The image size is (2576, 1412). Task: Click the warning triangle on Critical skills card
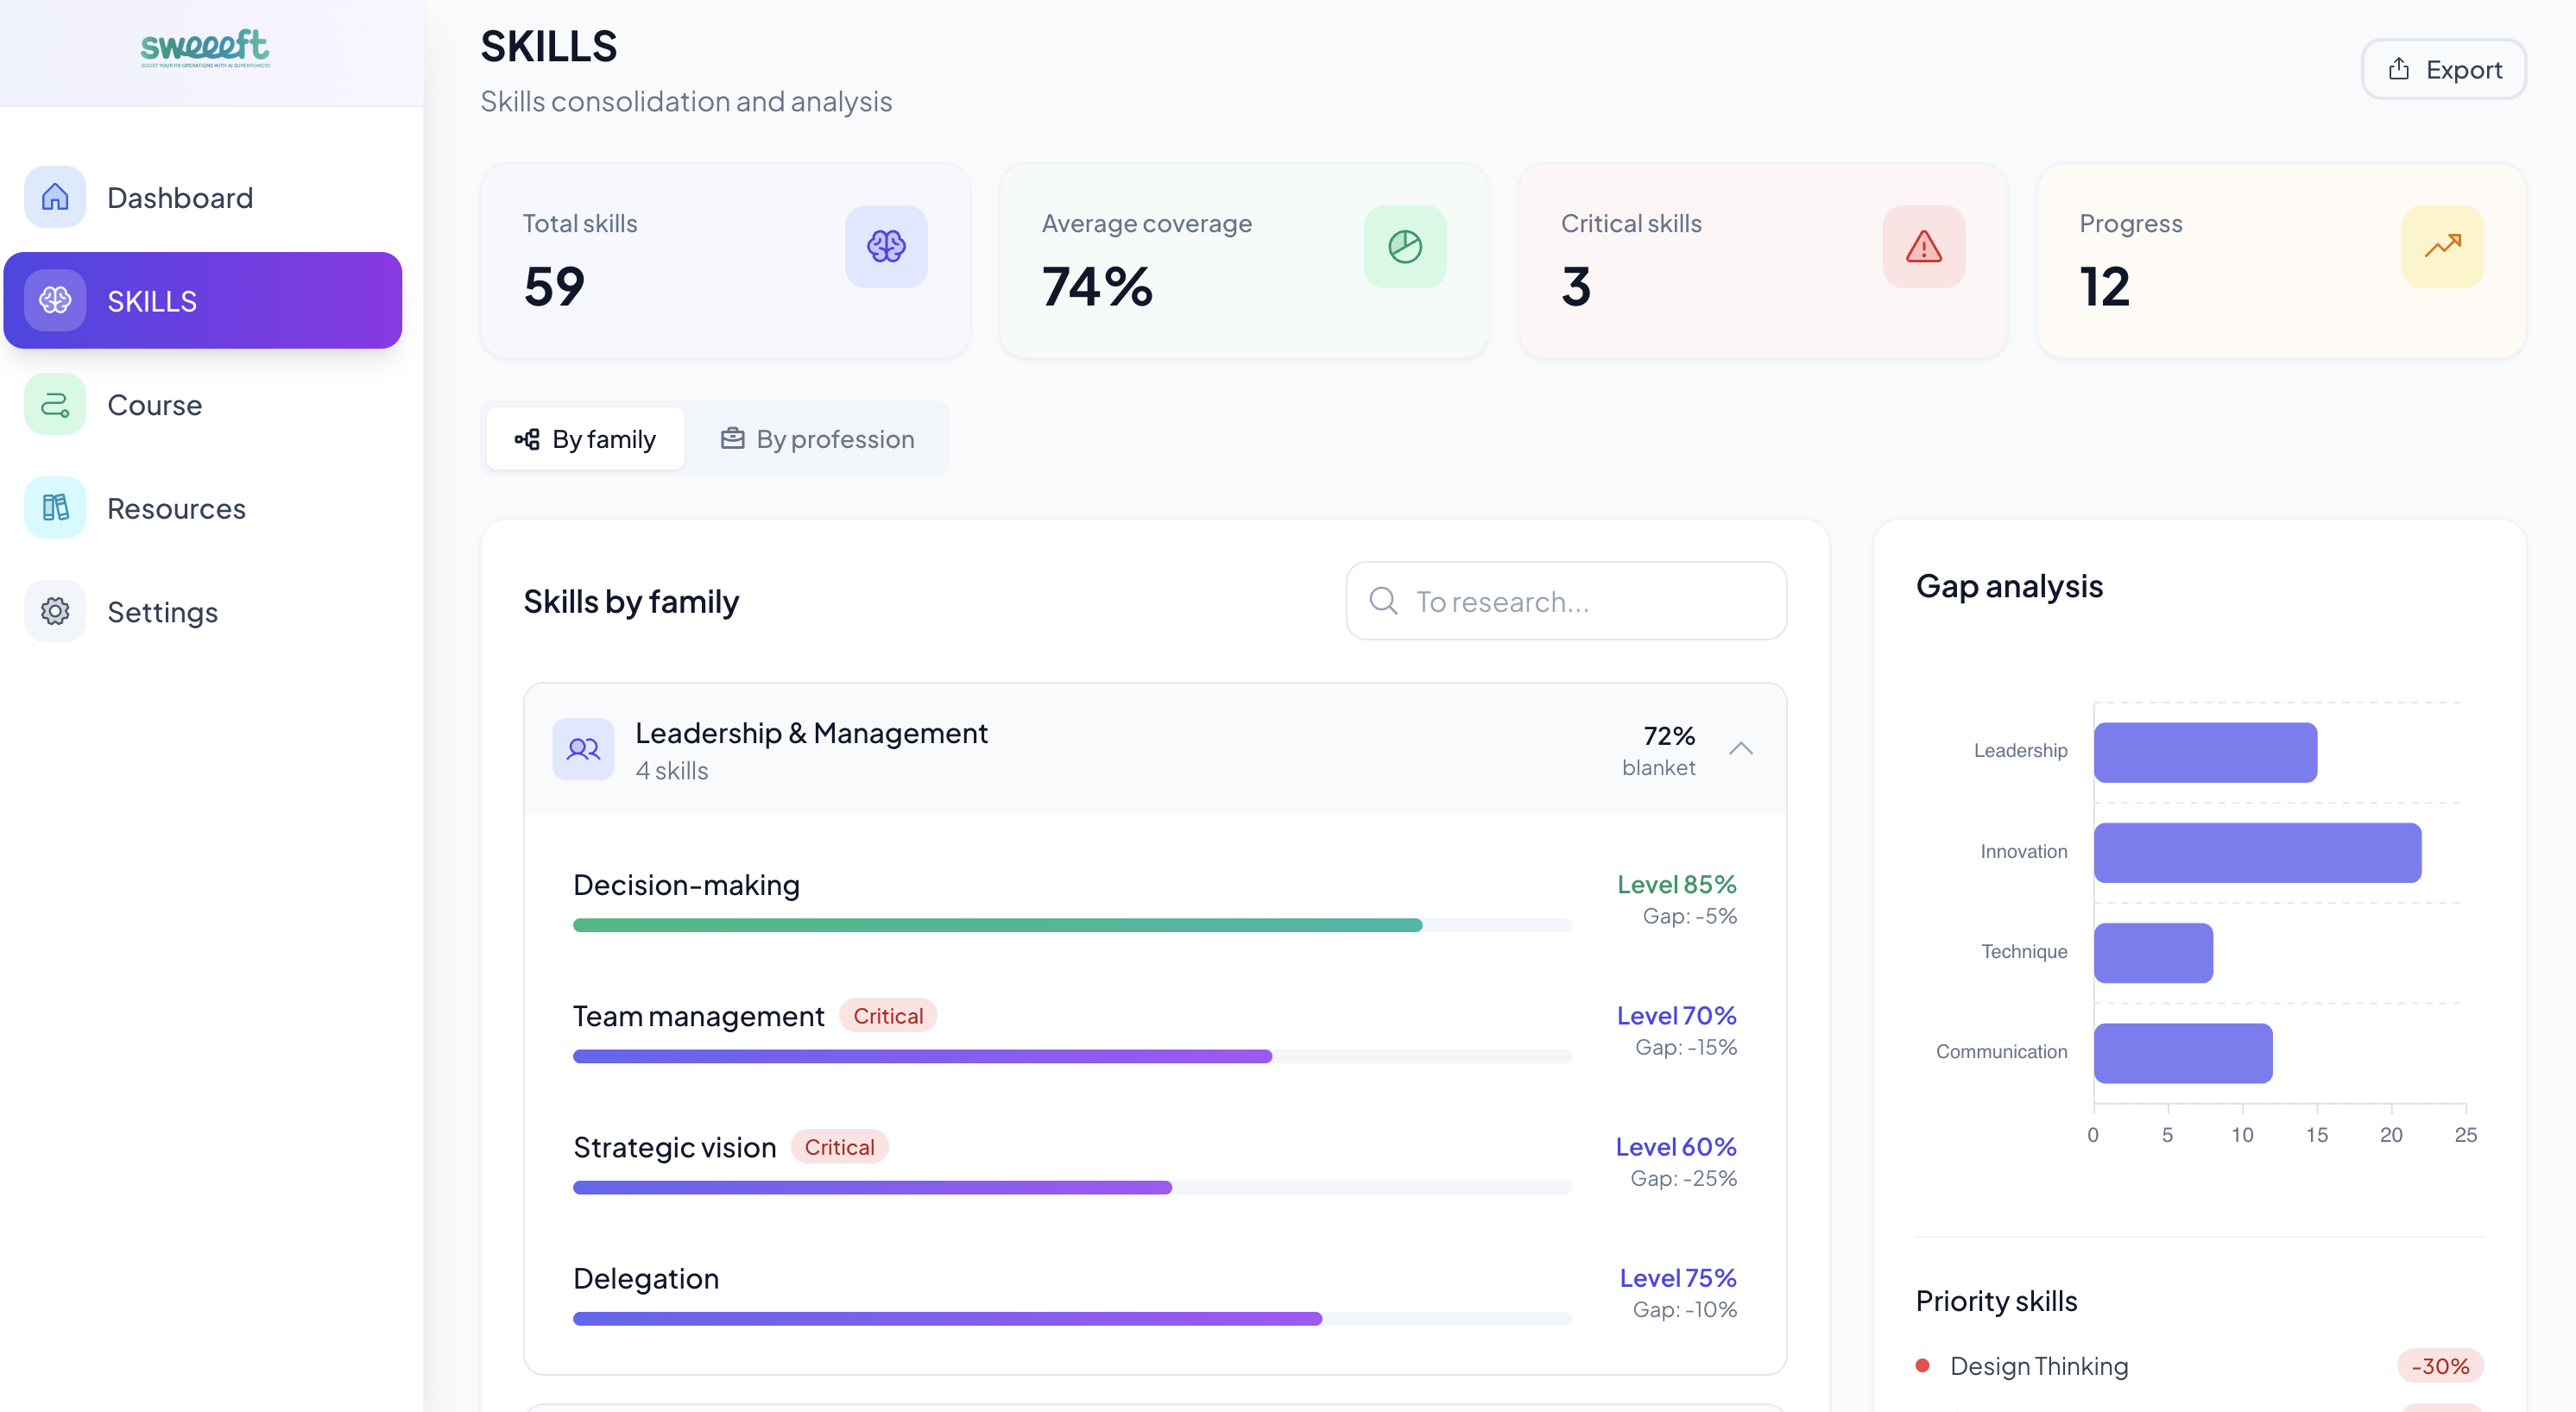[1923, 246]
